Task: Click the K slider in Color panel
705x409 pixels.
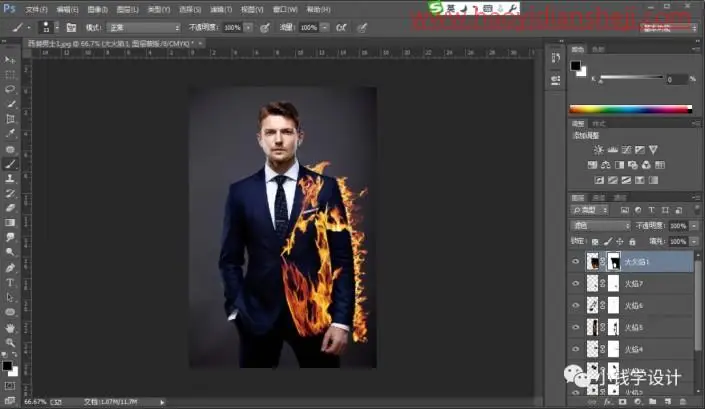Action: (x=631, y=78)
